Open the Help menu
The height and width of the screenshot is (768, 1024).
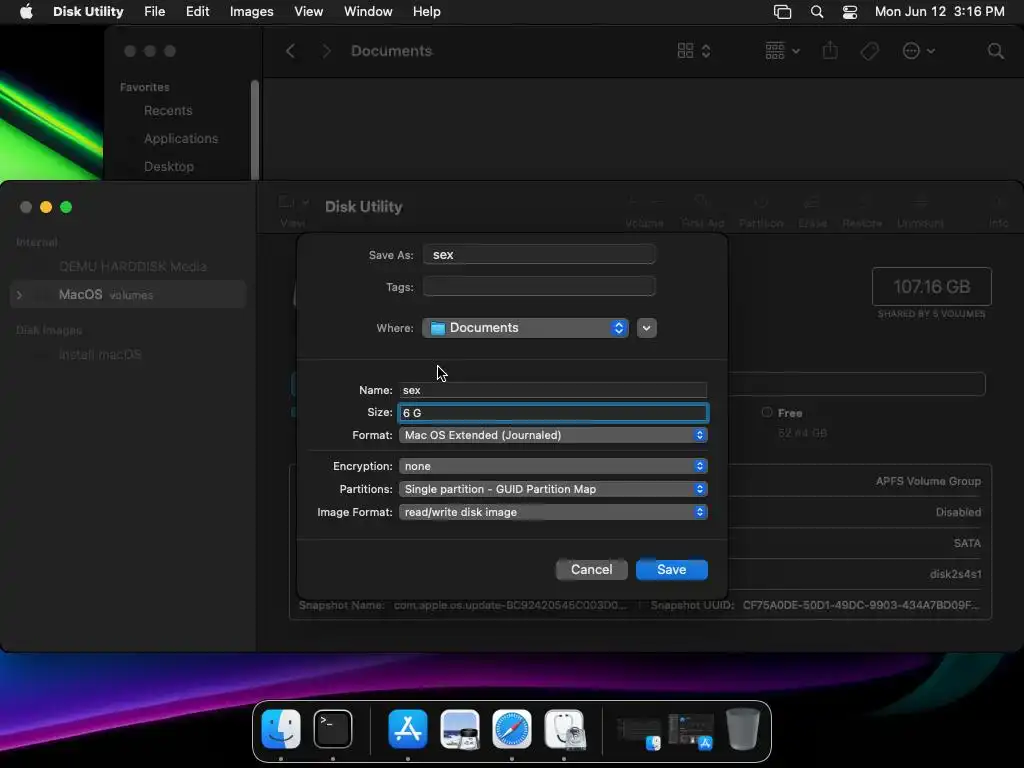[426, 12]
